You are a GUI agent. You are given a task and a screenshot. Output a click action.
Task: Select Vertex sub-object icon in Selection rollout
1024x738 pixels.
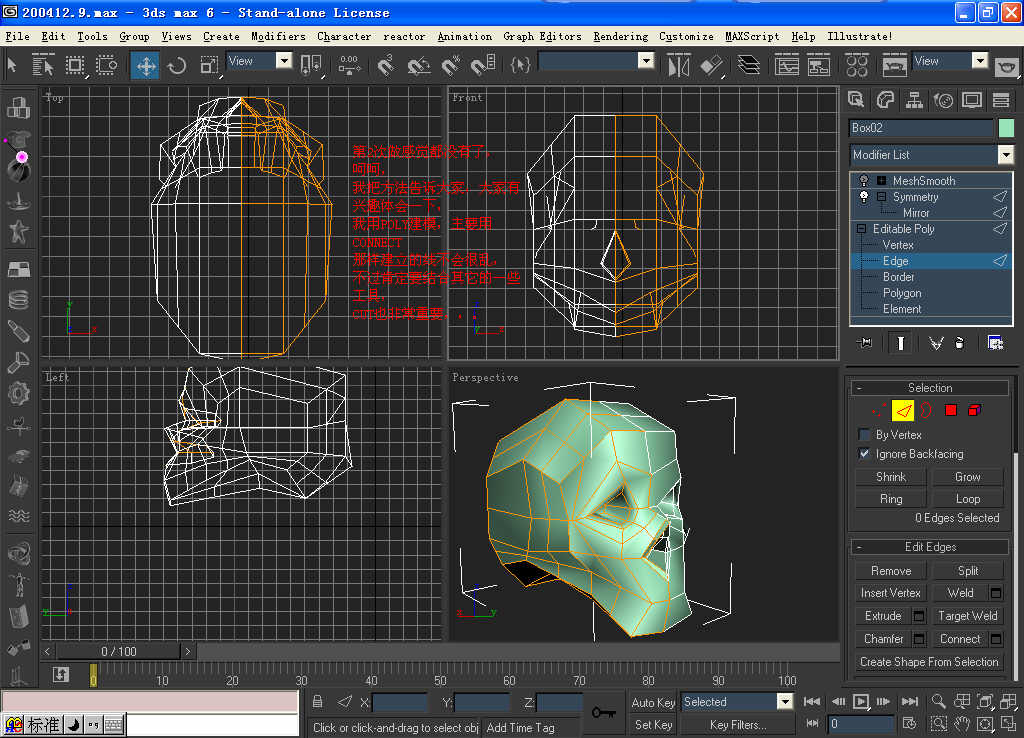tap(879, 410)
